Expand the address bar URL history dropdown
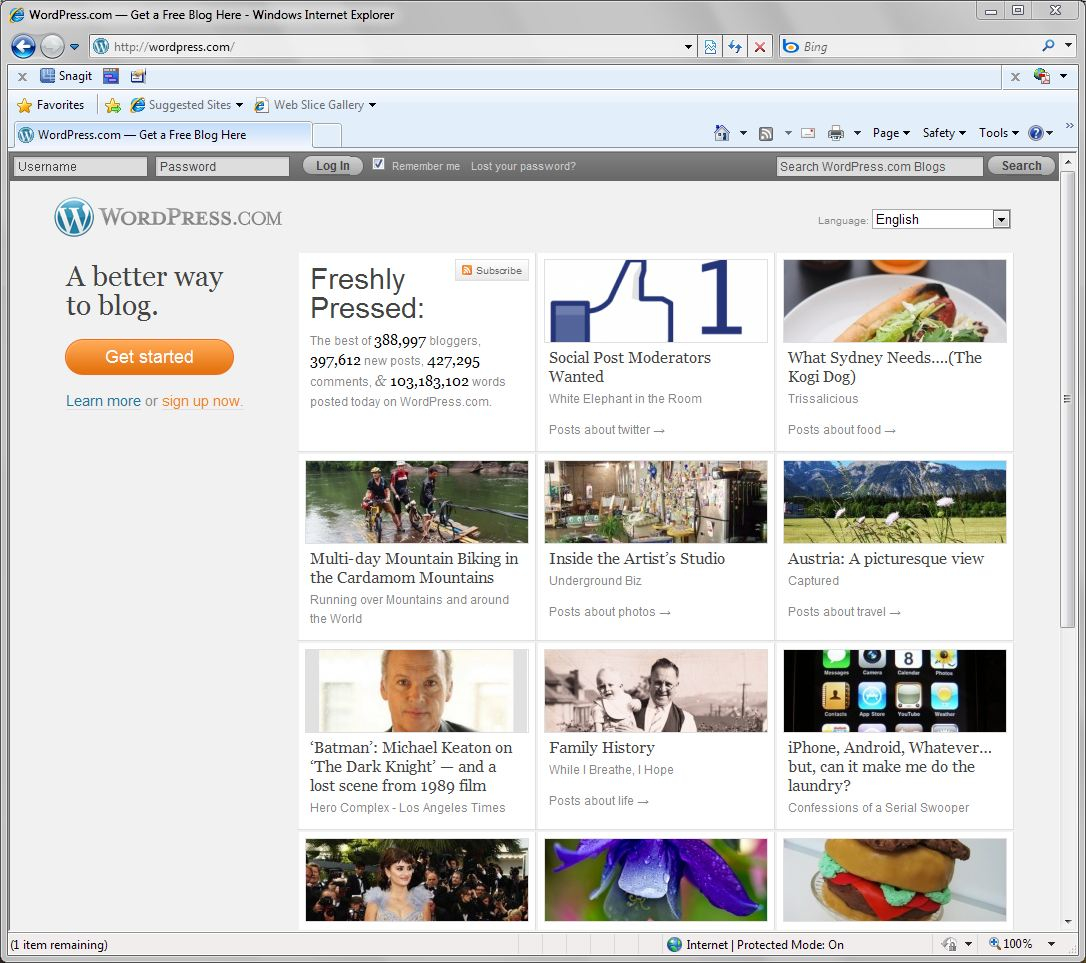 pos(688,47)
